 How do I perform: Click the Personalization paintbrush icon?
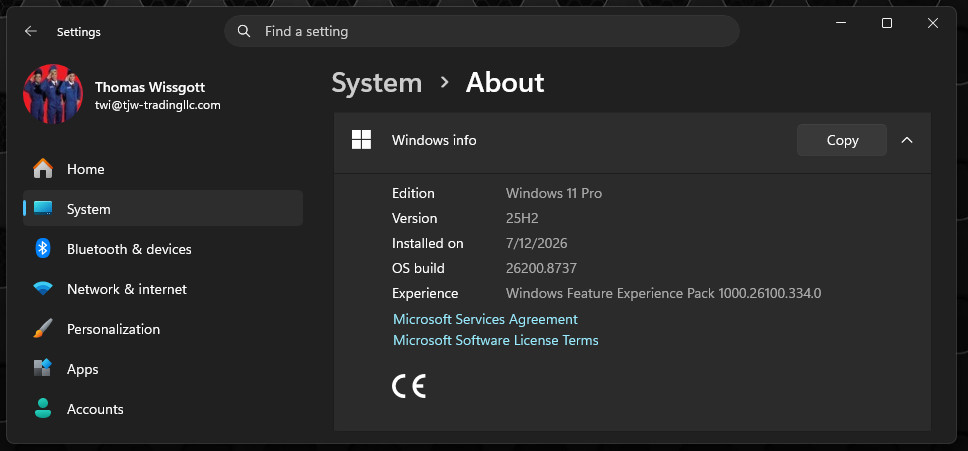[x=43, y=329]
